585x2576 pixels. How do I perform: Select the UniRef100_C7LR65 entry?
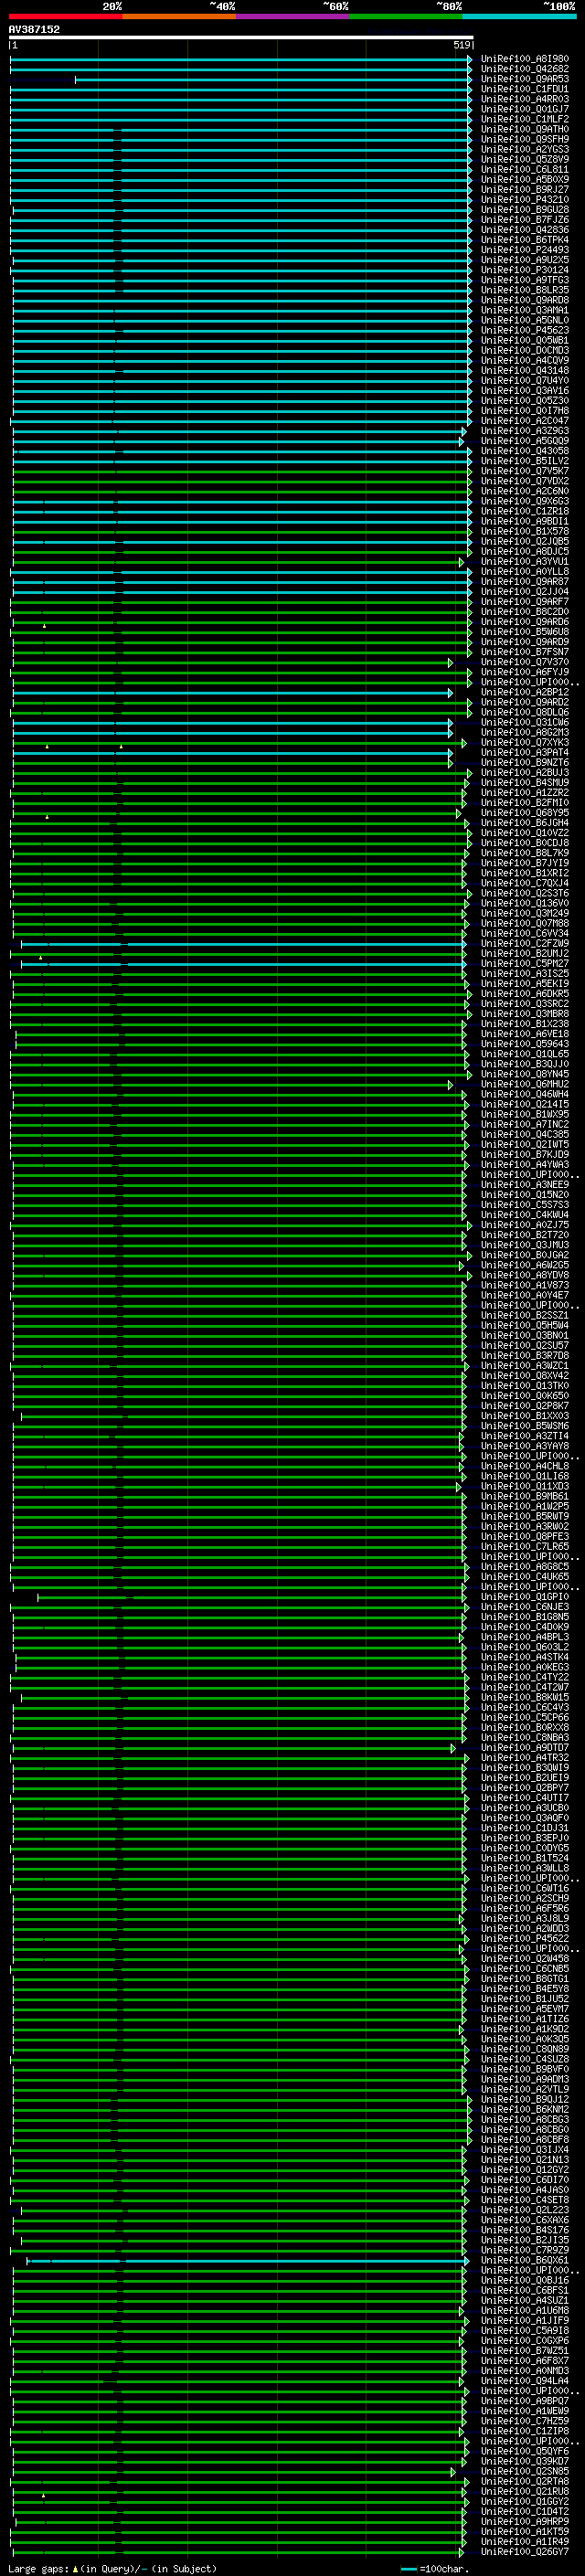(525, 1547)
